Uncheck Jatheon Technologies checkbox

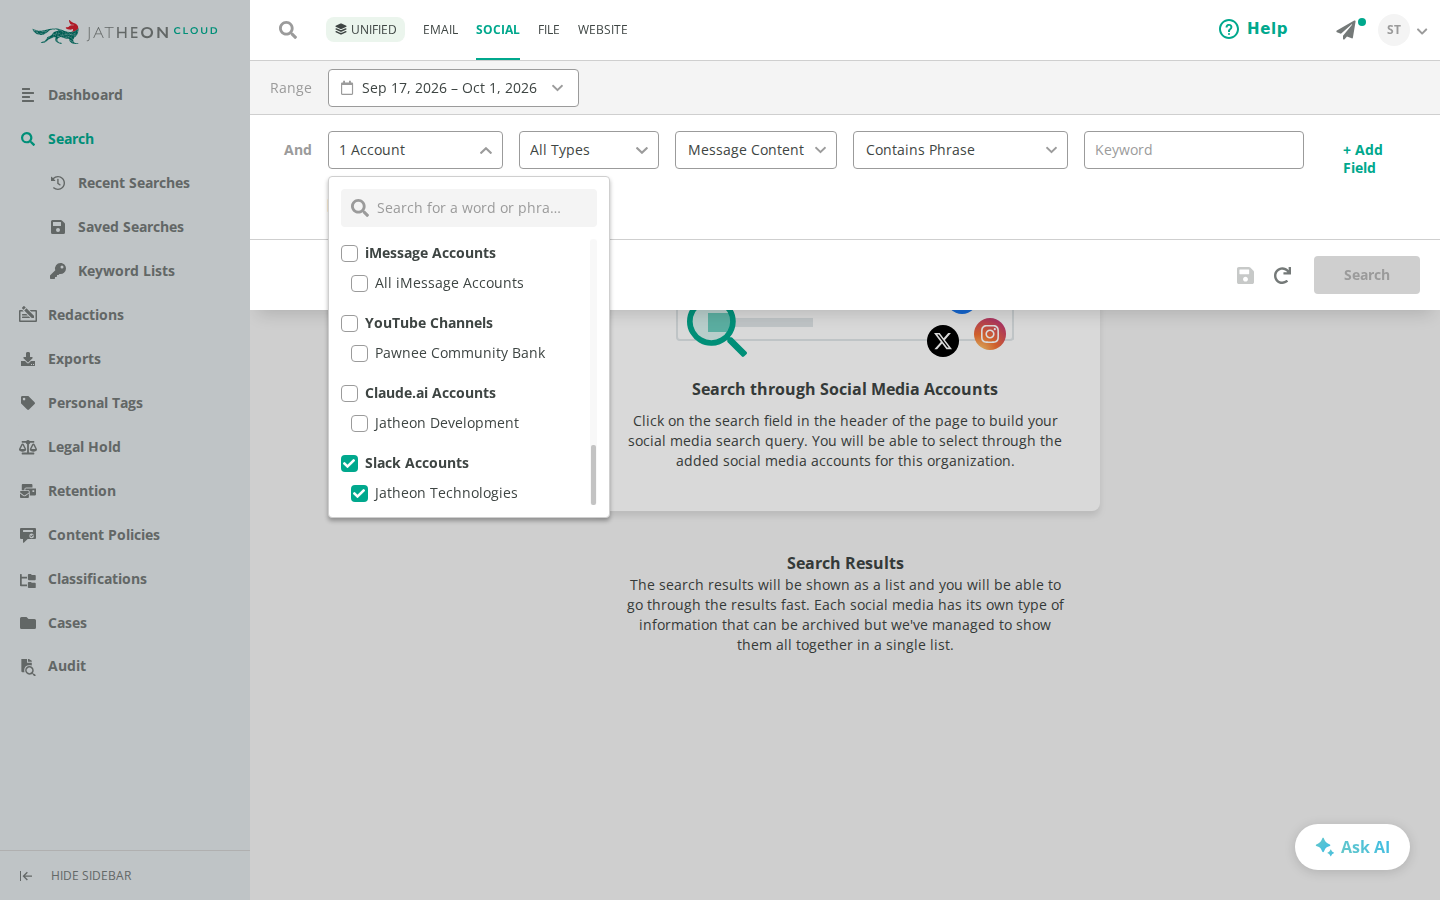pos(360,493)
